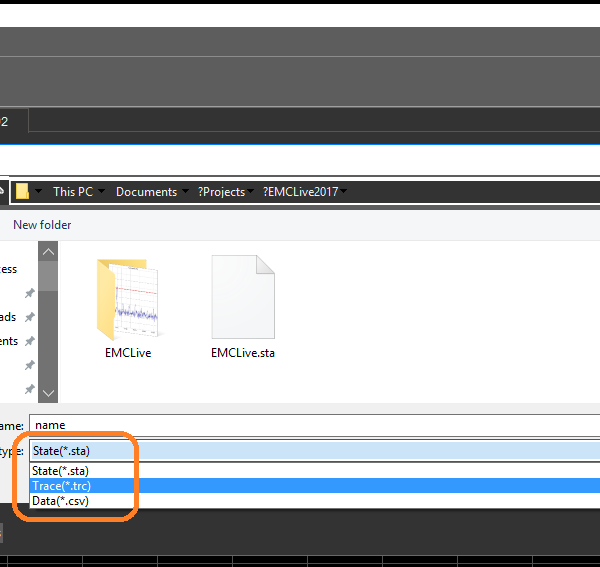Click the New folder button
600x567 pixels.
[42, 225]
